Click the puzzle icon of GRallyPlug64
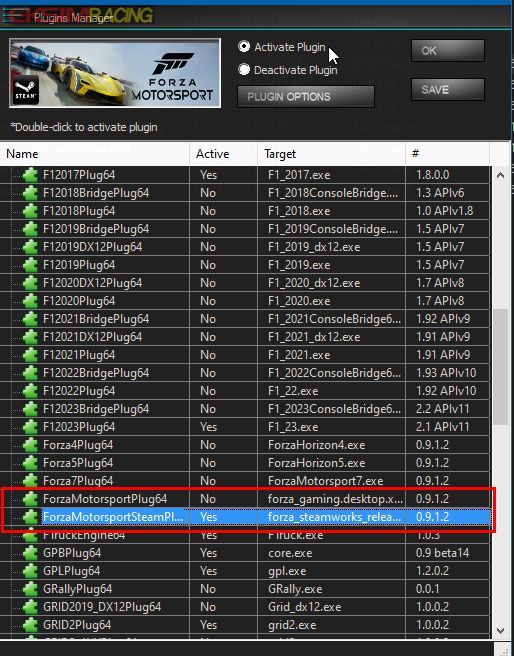514x656 pixels. point(30,589)
